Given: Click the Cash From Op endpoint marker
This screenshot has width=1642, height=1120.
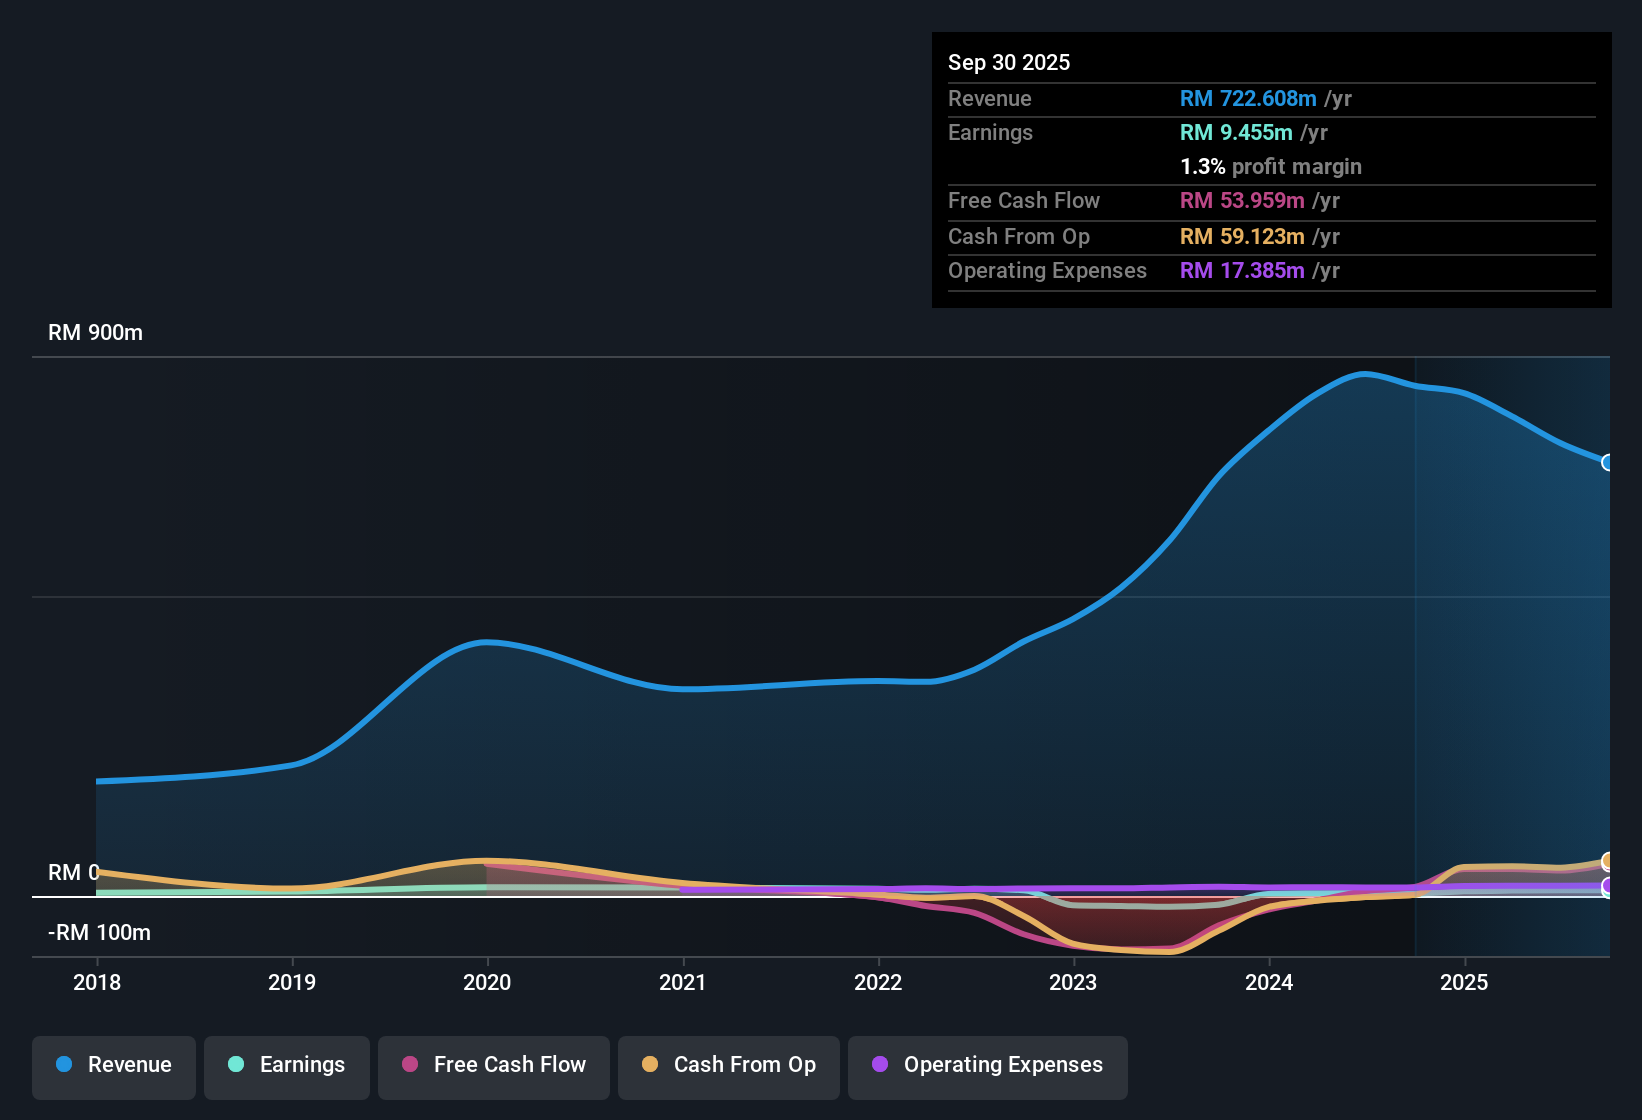Looking at the screenshot, I should (x=1606, y=860).
